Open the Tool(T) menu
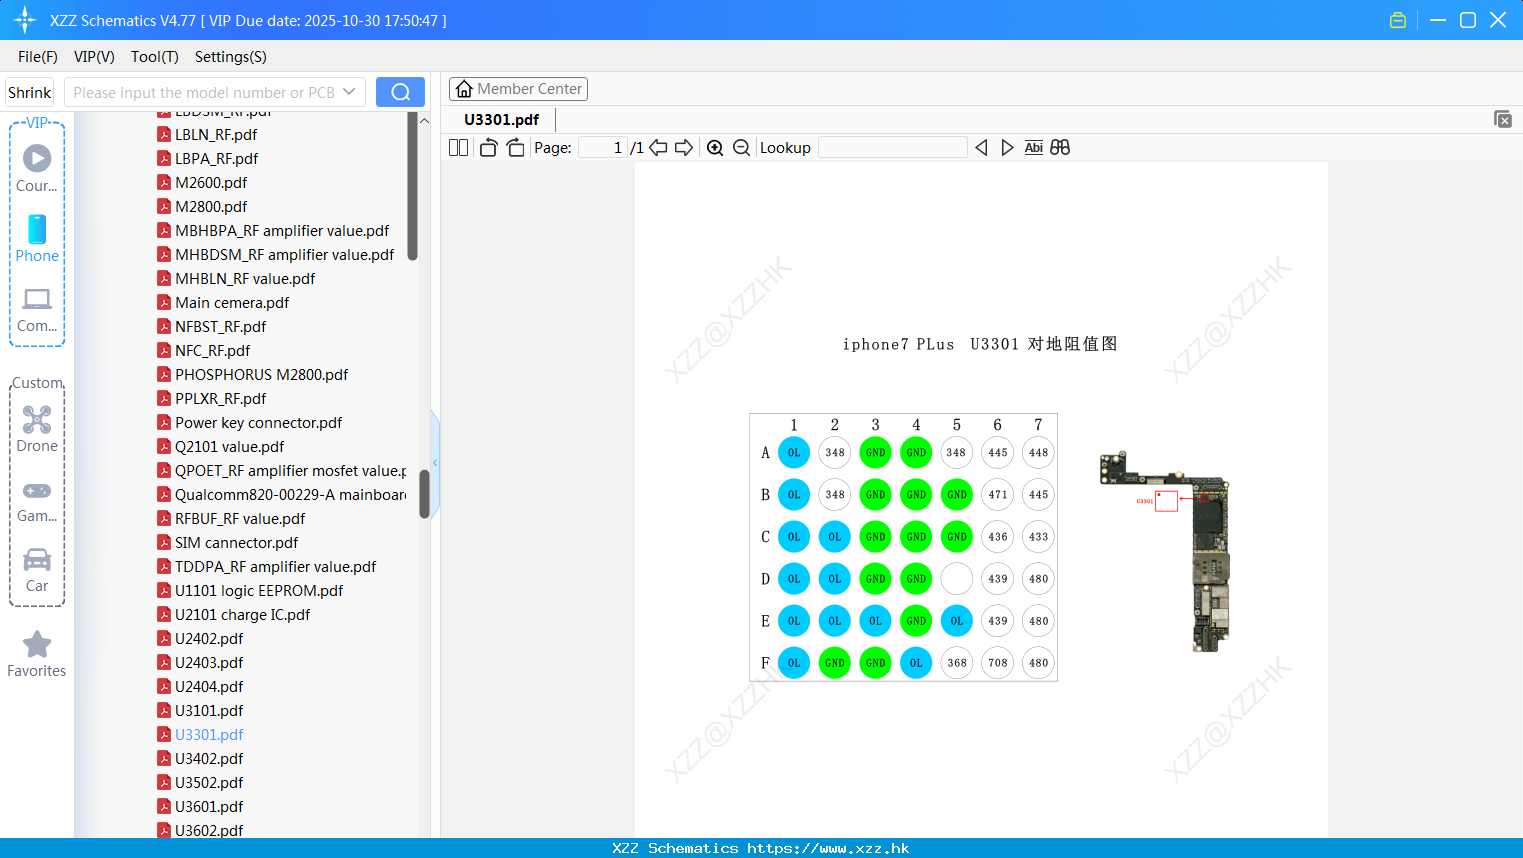Screen dimensions: 1523x858 coord(155,57)
